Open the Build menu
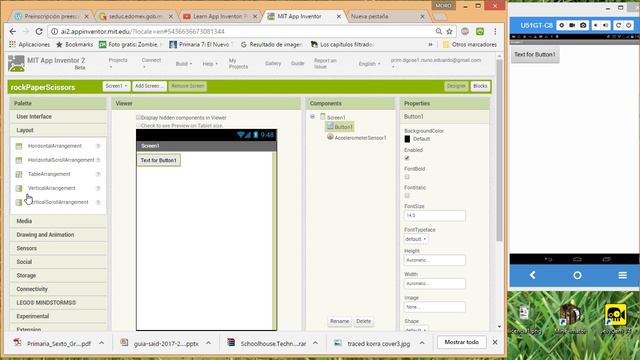This screenshot has height=360, width=640. tap(184, 64)
